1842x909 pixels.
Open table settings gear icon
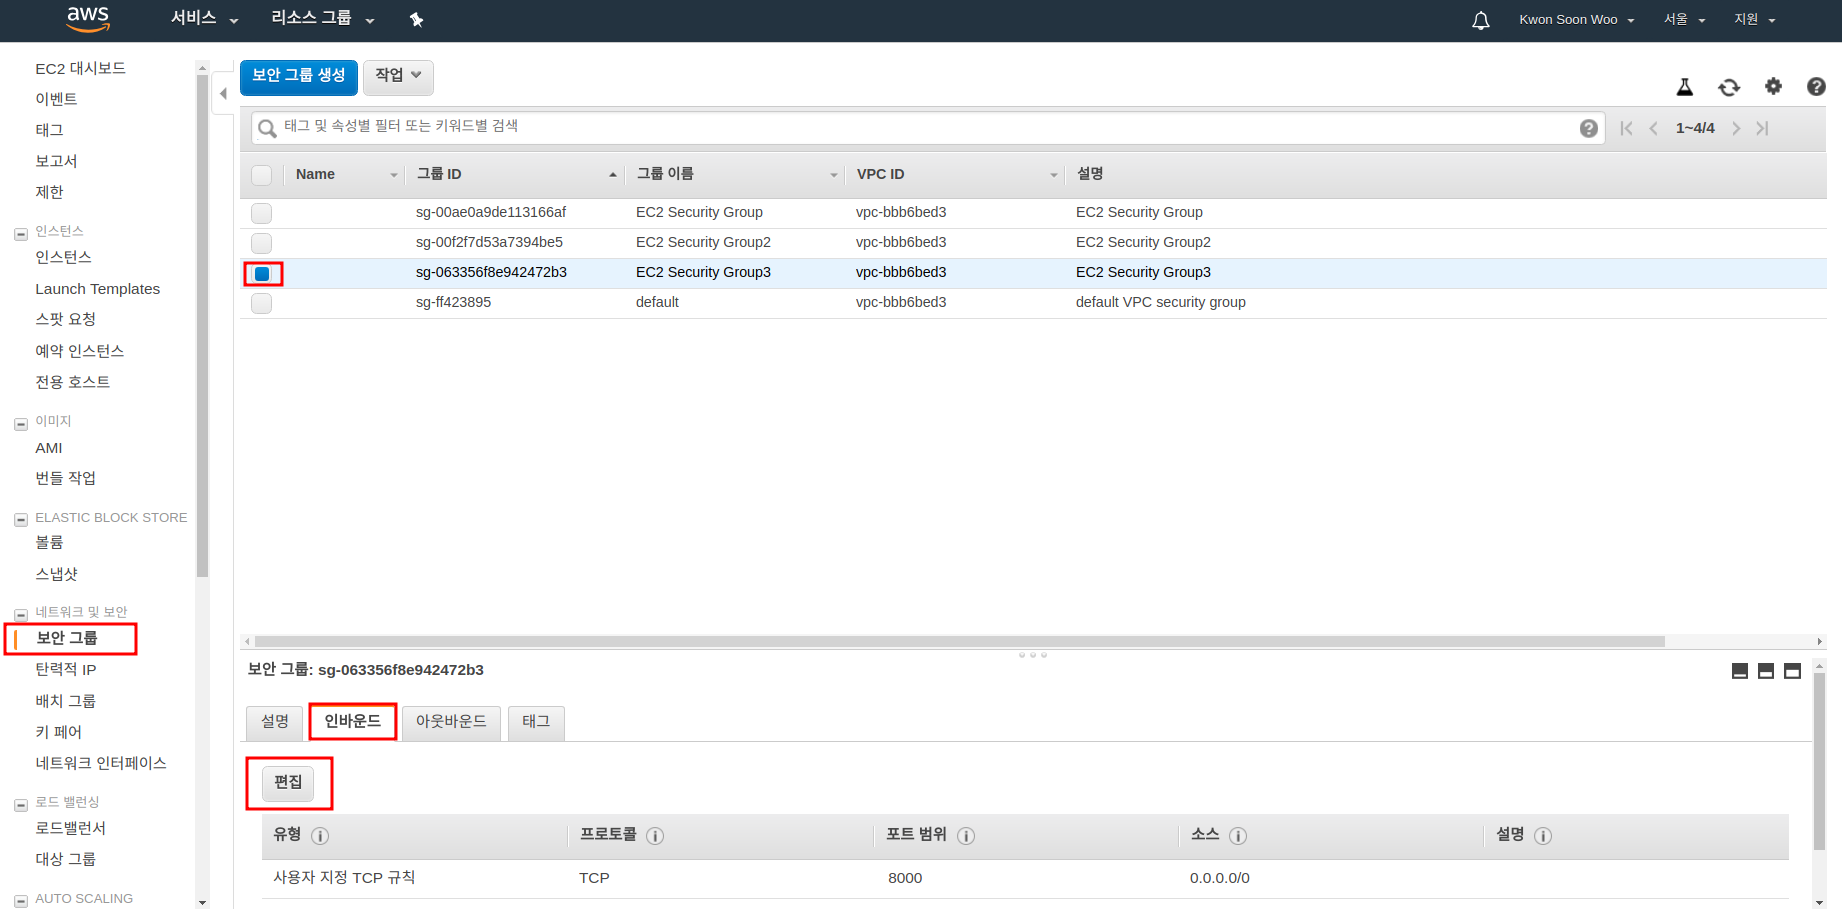click(x=1773, y=86)
